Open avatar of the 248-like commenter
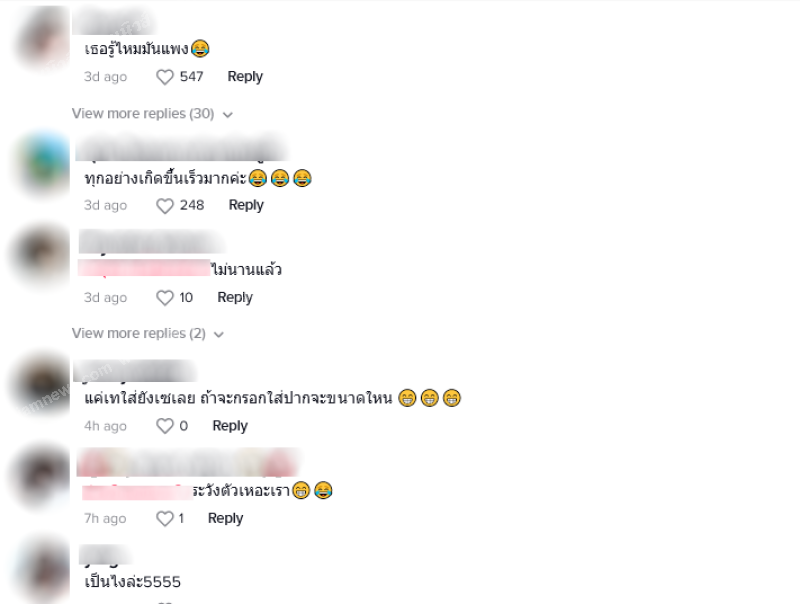Viewport: 800px width, 604px height. coord(44,163)
